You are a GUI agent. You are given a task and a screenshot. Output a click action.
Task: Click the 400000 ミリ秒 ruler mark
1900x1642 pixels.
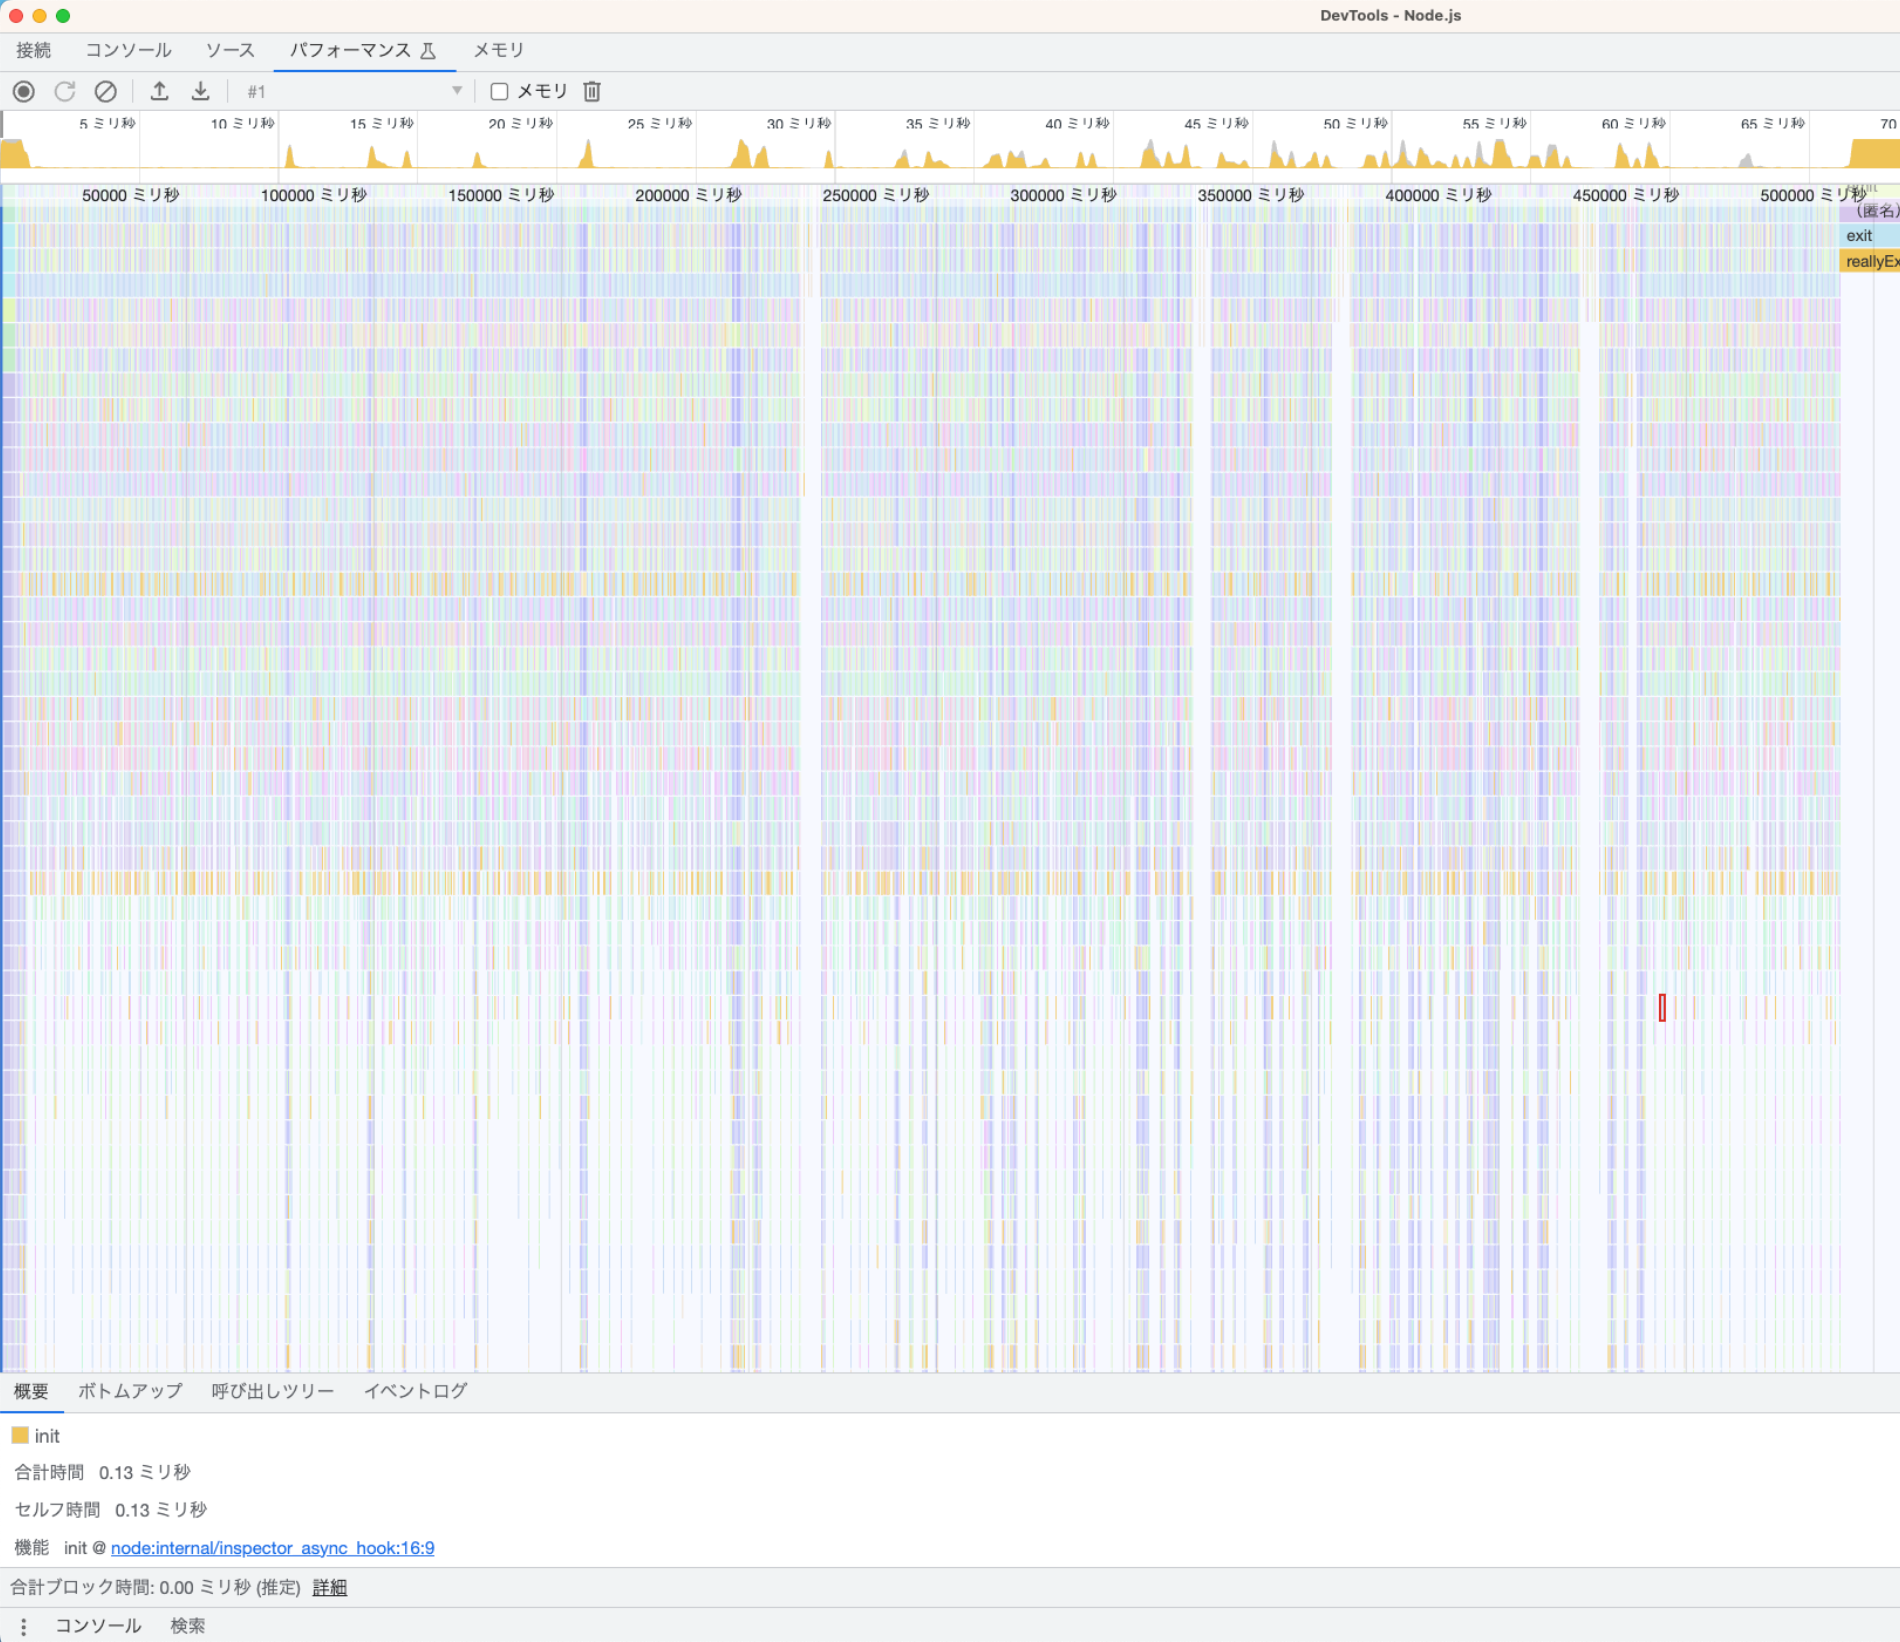1437,196
